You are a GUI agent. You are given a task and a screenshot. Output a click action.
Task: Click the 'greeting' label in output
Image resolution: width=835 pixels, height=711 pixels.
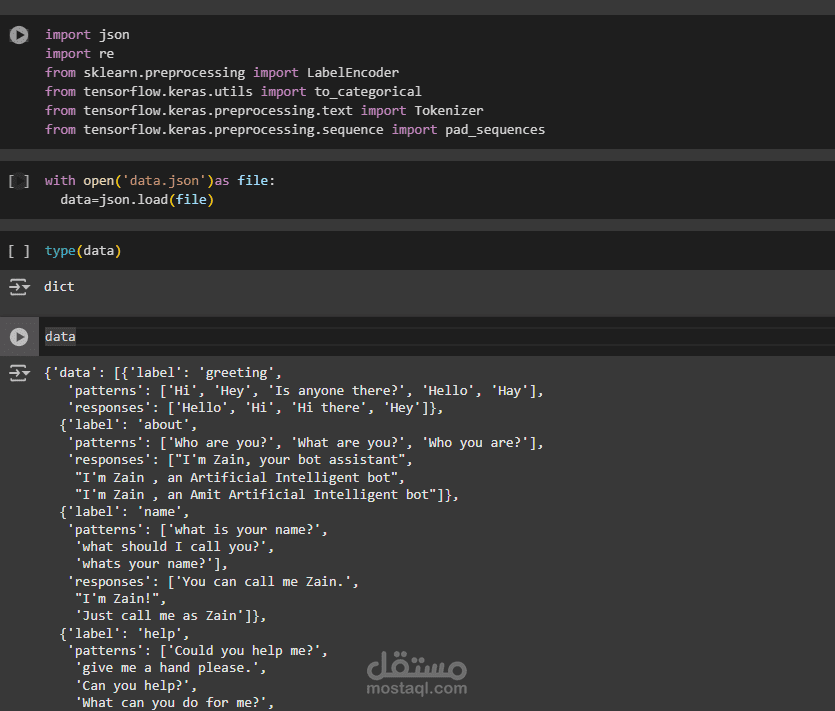click(x=236, y=373)
